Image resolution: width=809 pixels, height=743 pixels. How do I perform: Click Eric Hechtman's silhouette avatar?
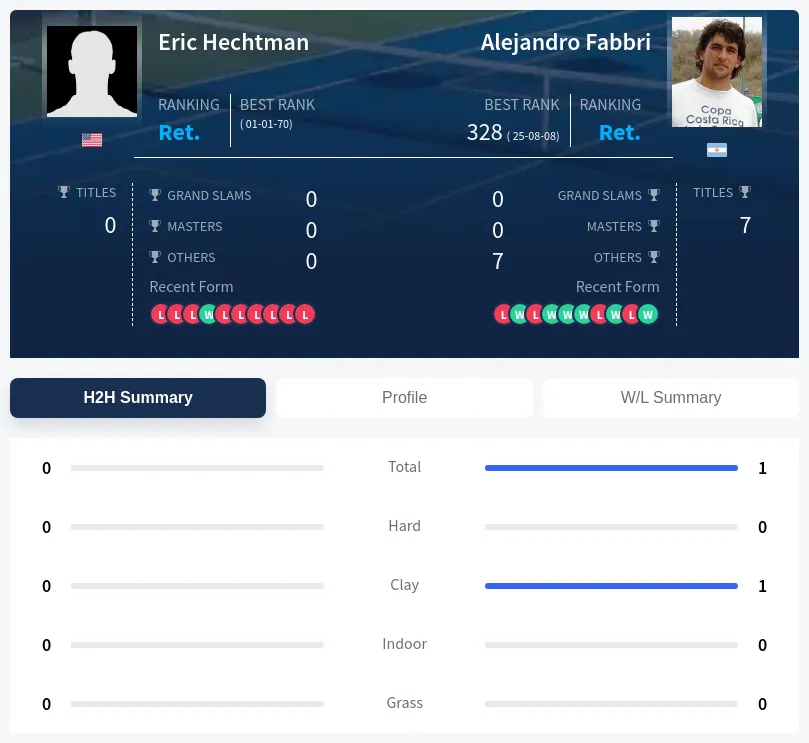tap(92, 71)
